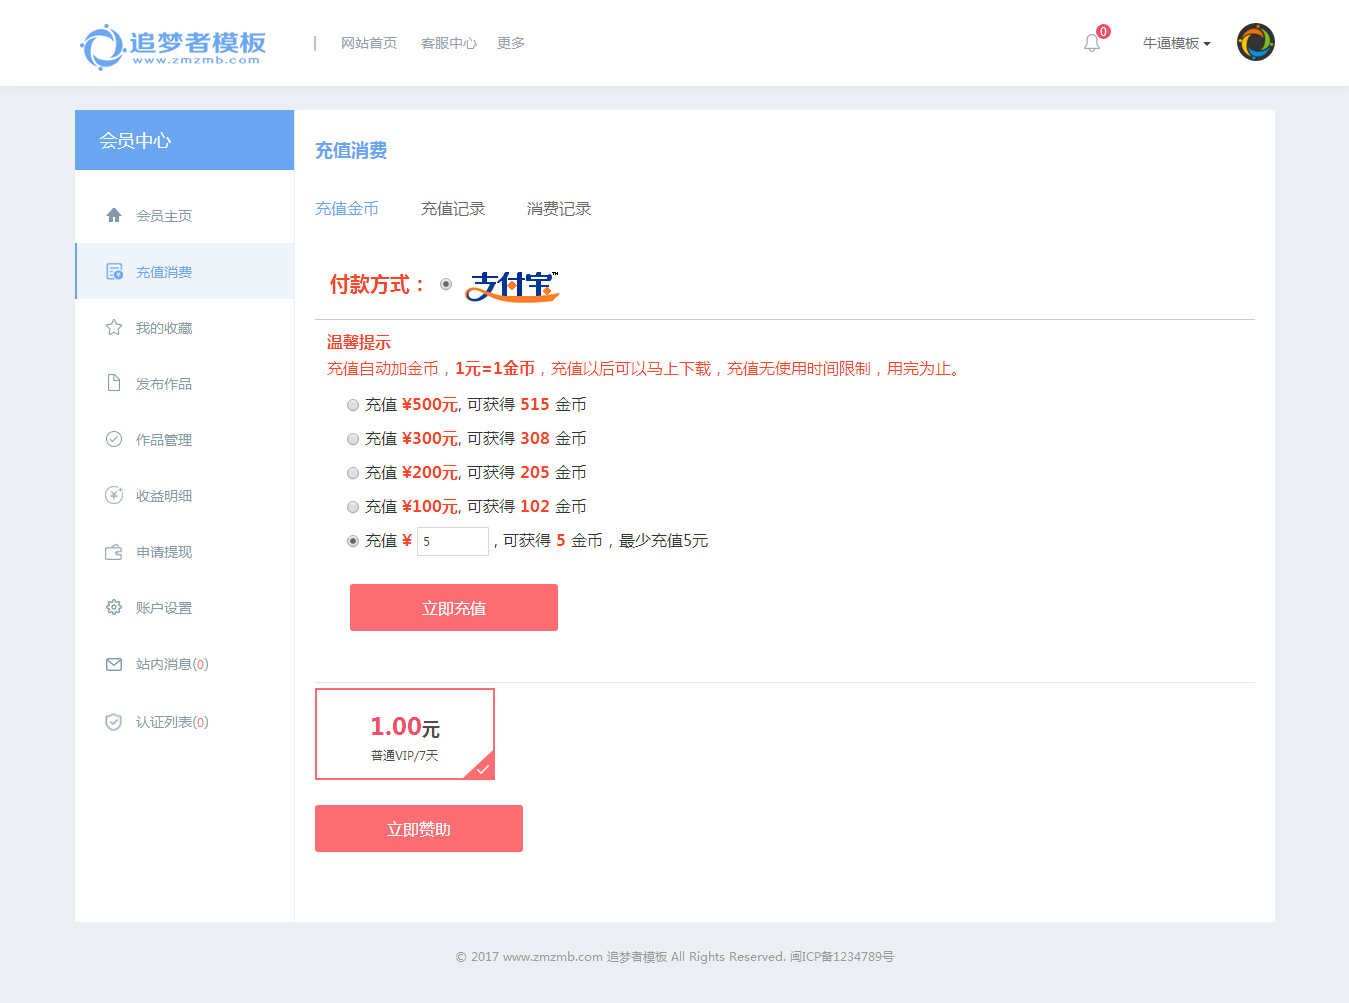The width and height of the screenshot is (1349, 1003).
Task: Click the checkmark icon for 作品管理
Action: pos(114,439)
